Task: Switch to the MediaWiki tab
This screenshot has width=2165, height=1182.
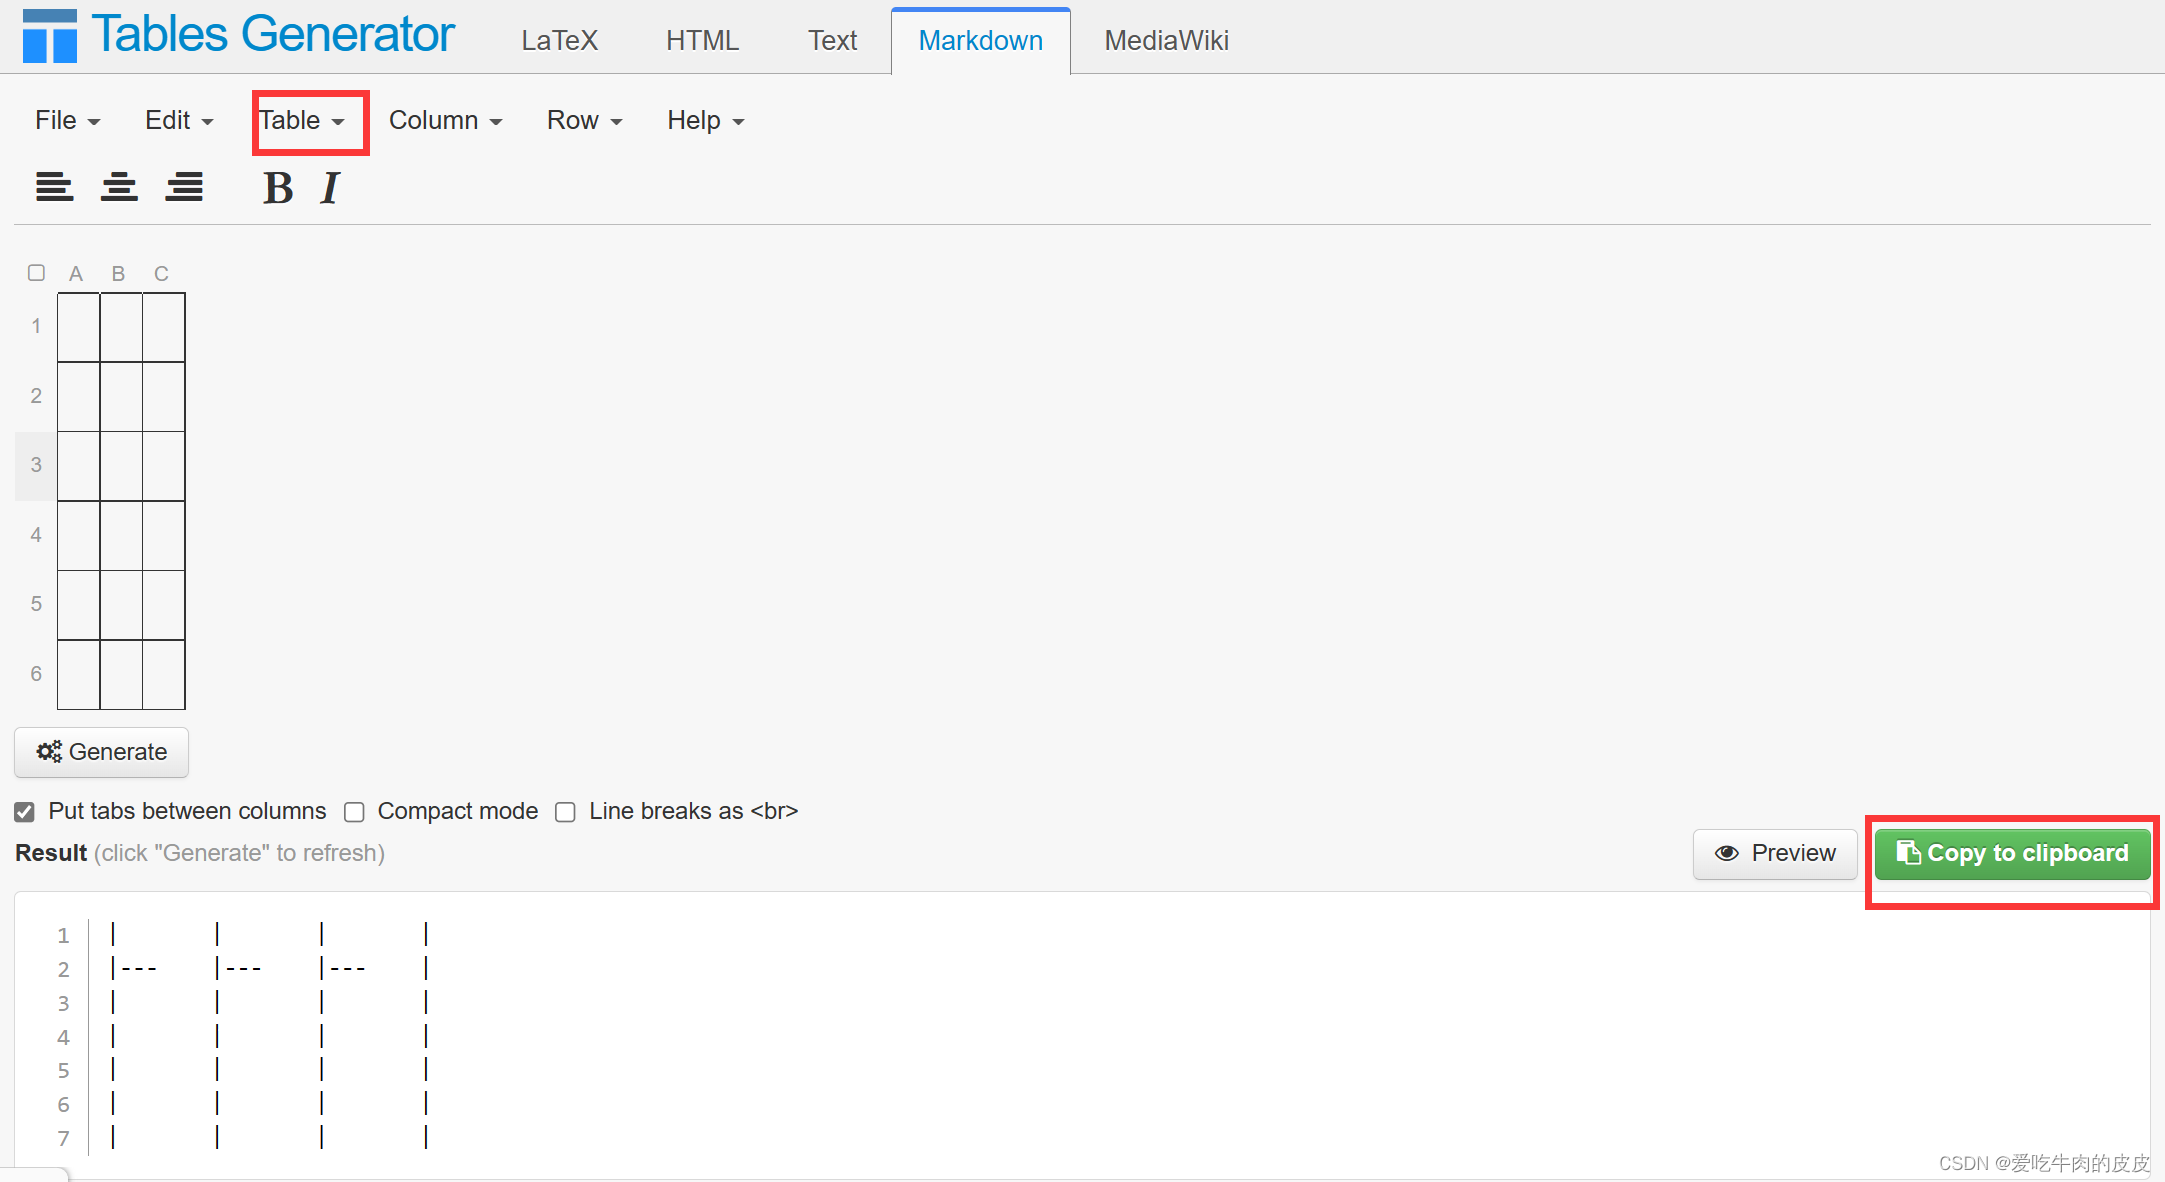Action: click(1166, 41)
